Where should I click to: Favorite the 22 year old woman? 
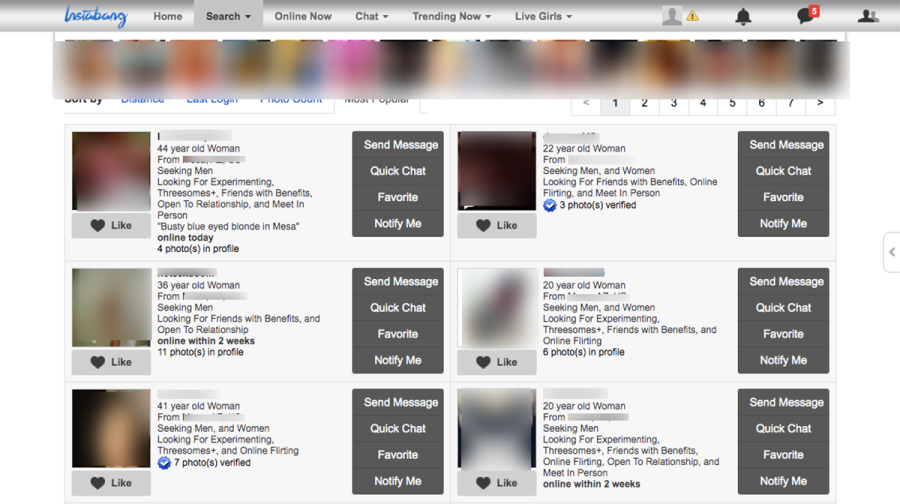point(783,197)
